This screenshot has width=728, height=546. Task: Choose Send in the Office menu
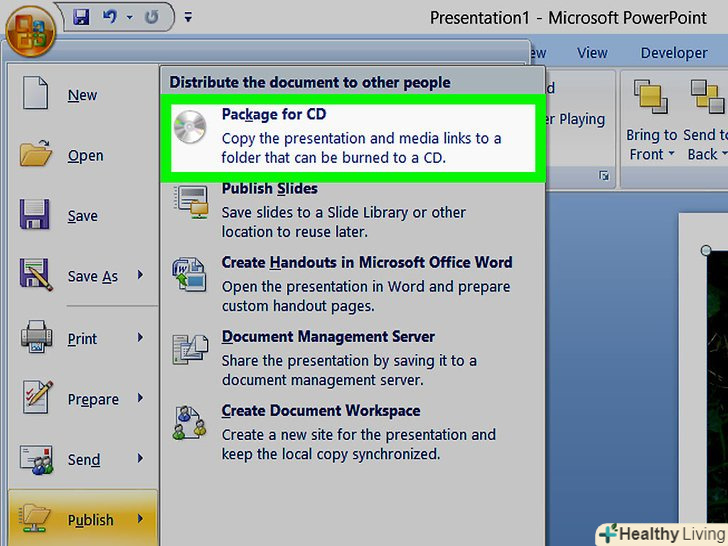84,460
